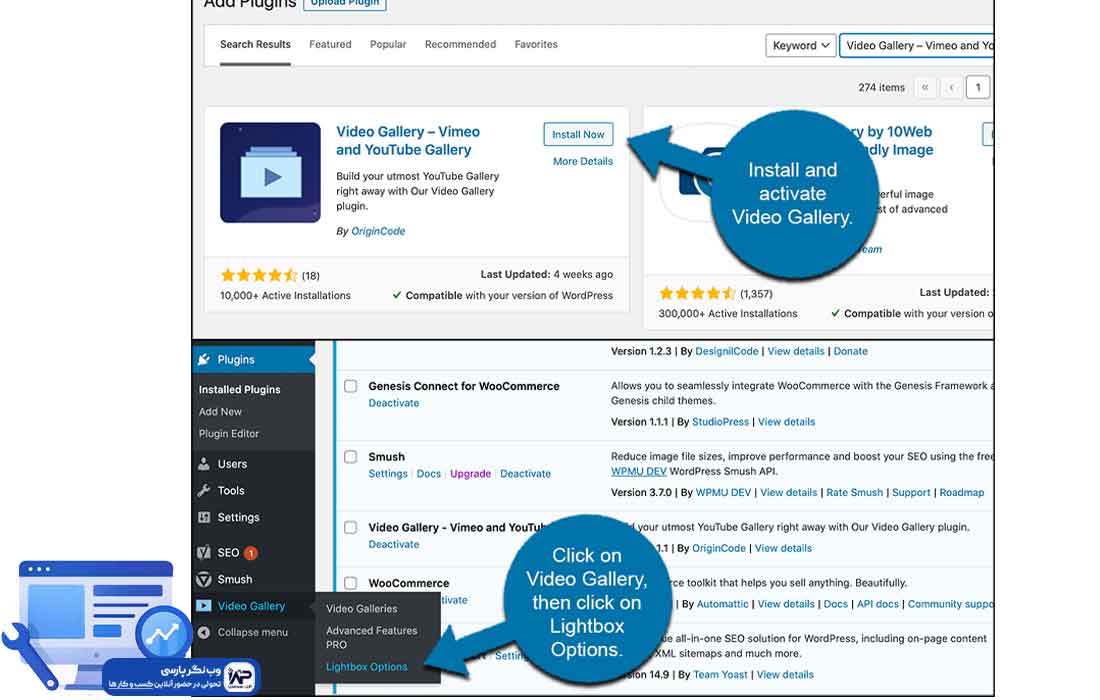Viewport: 1100px width, 700px height.
Task: Go to first page of plugin results
Action: (925, 88)
